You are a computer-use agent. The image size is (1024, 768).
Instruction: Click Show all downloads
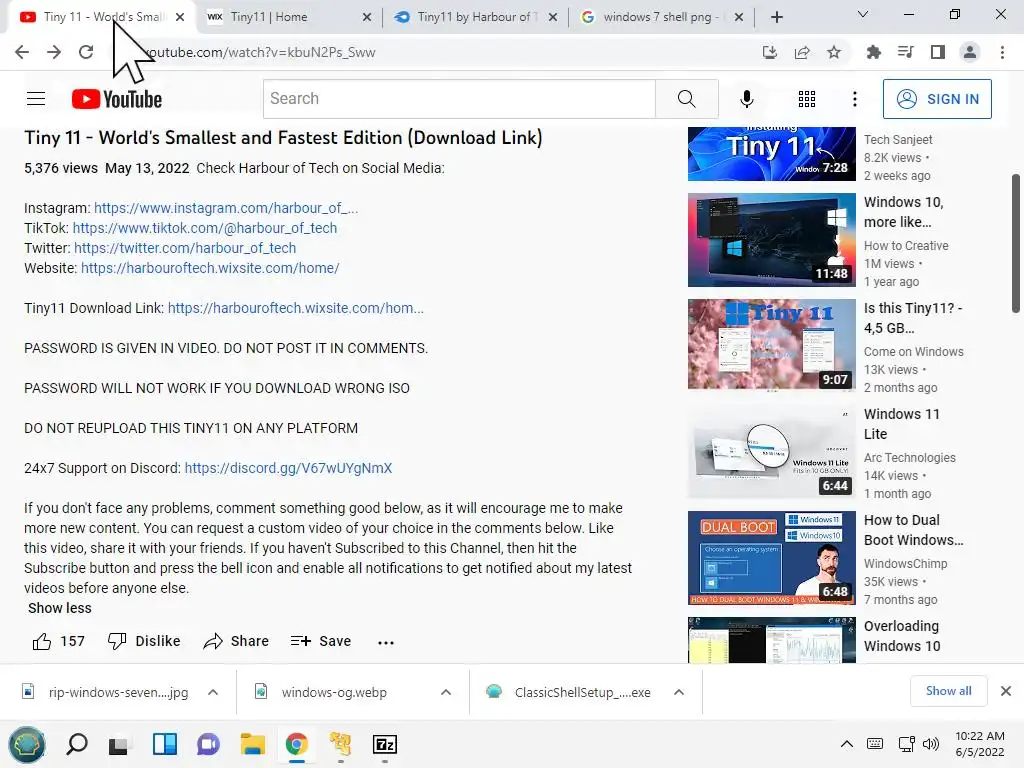click(948, 691)
